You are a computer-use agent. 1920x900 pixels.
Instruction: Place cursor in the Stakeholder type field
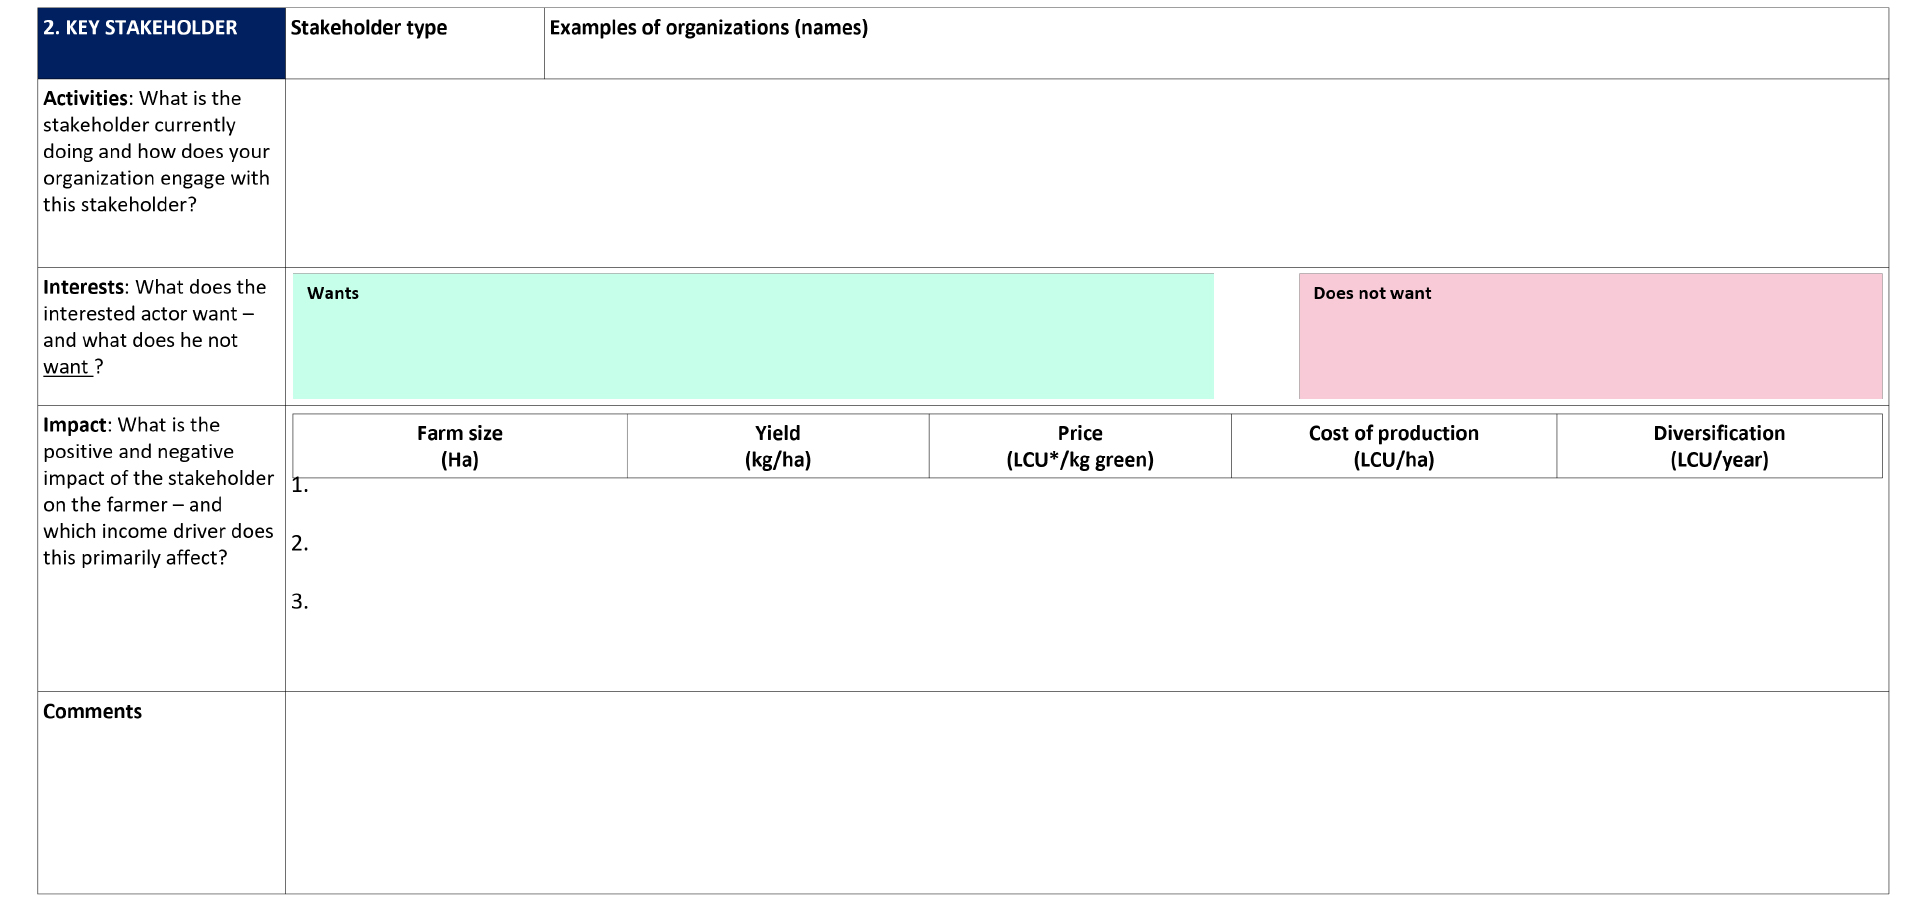pyautogui.click(x=414, y=52)
